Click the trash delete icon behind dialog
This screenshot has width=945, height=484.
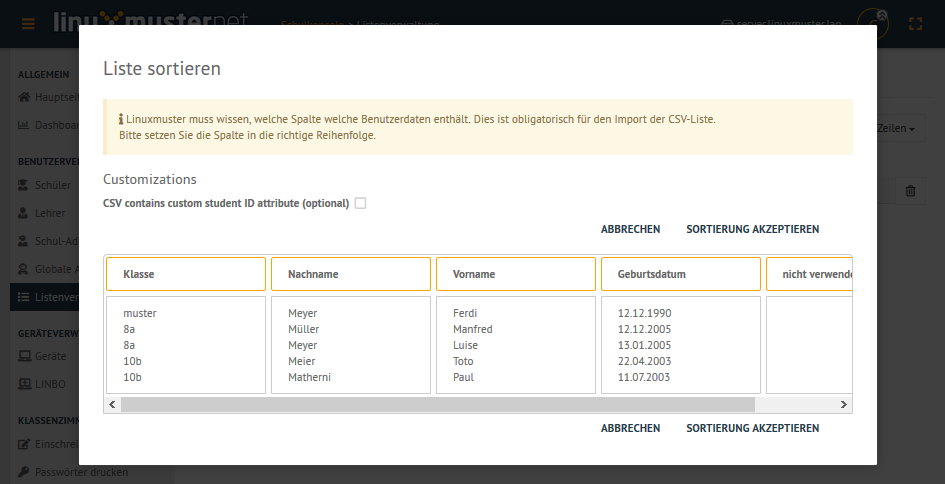[x=910, y=191]
